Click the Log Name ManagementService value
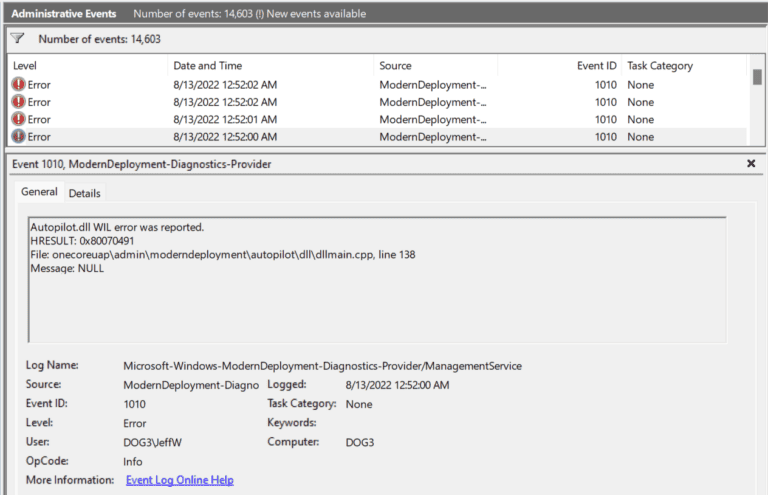 coord(322,366)
